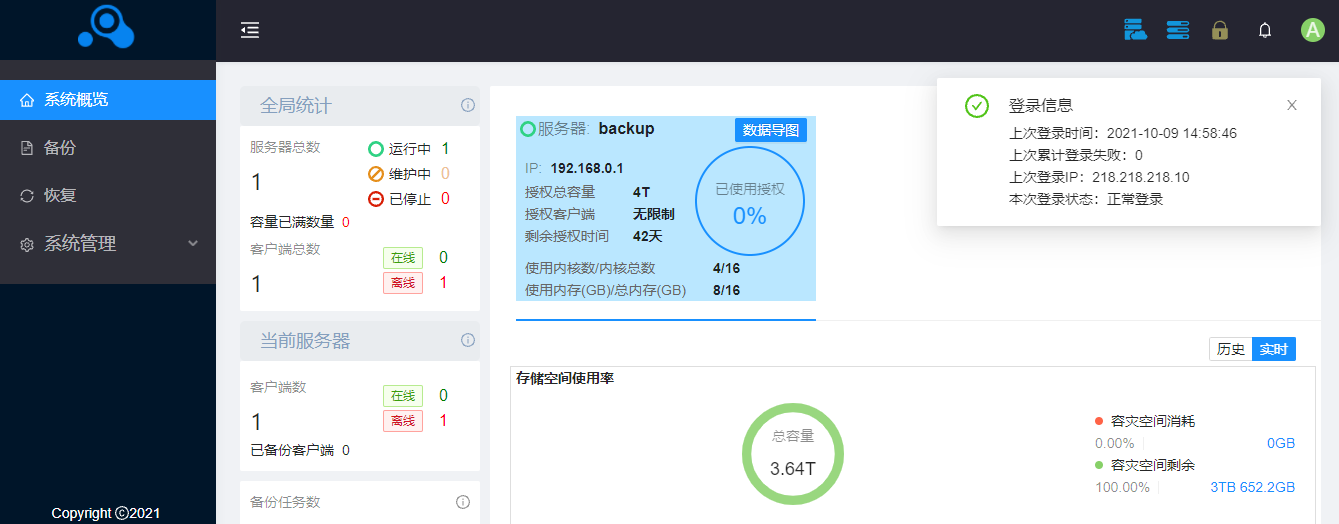Expand the 系统管理 submenu
The height and width of the screenshot is (524, 1339).
(x=108, y=244)
